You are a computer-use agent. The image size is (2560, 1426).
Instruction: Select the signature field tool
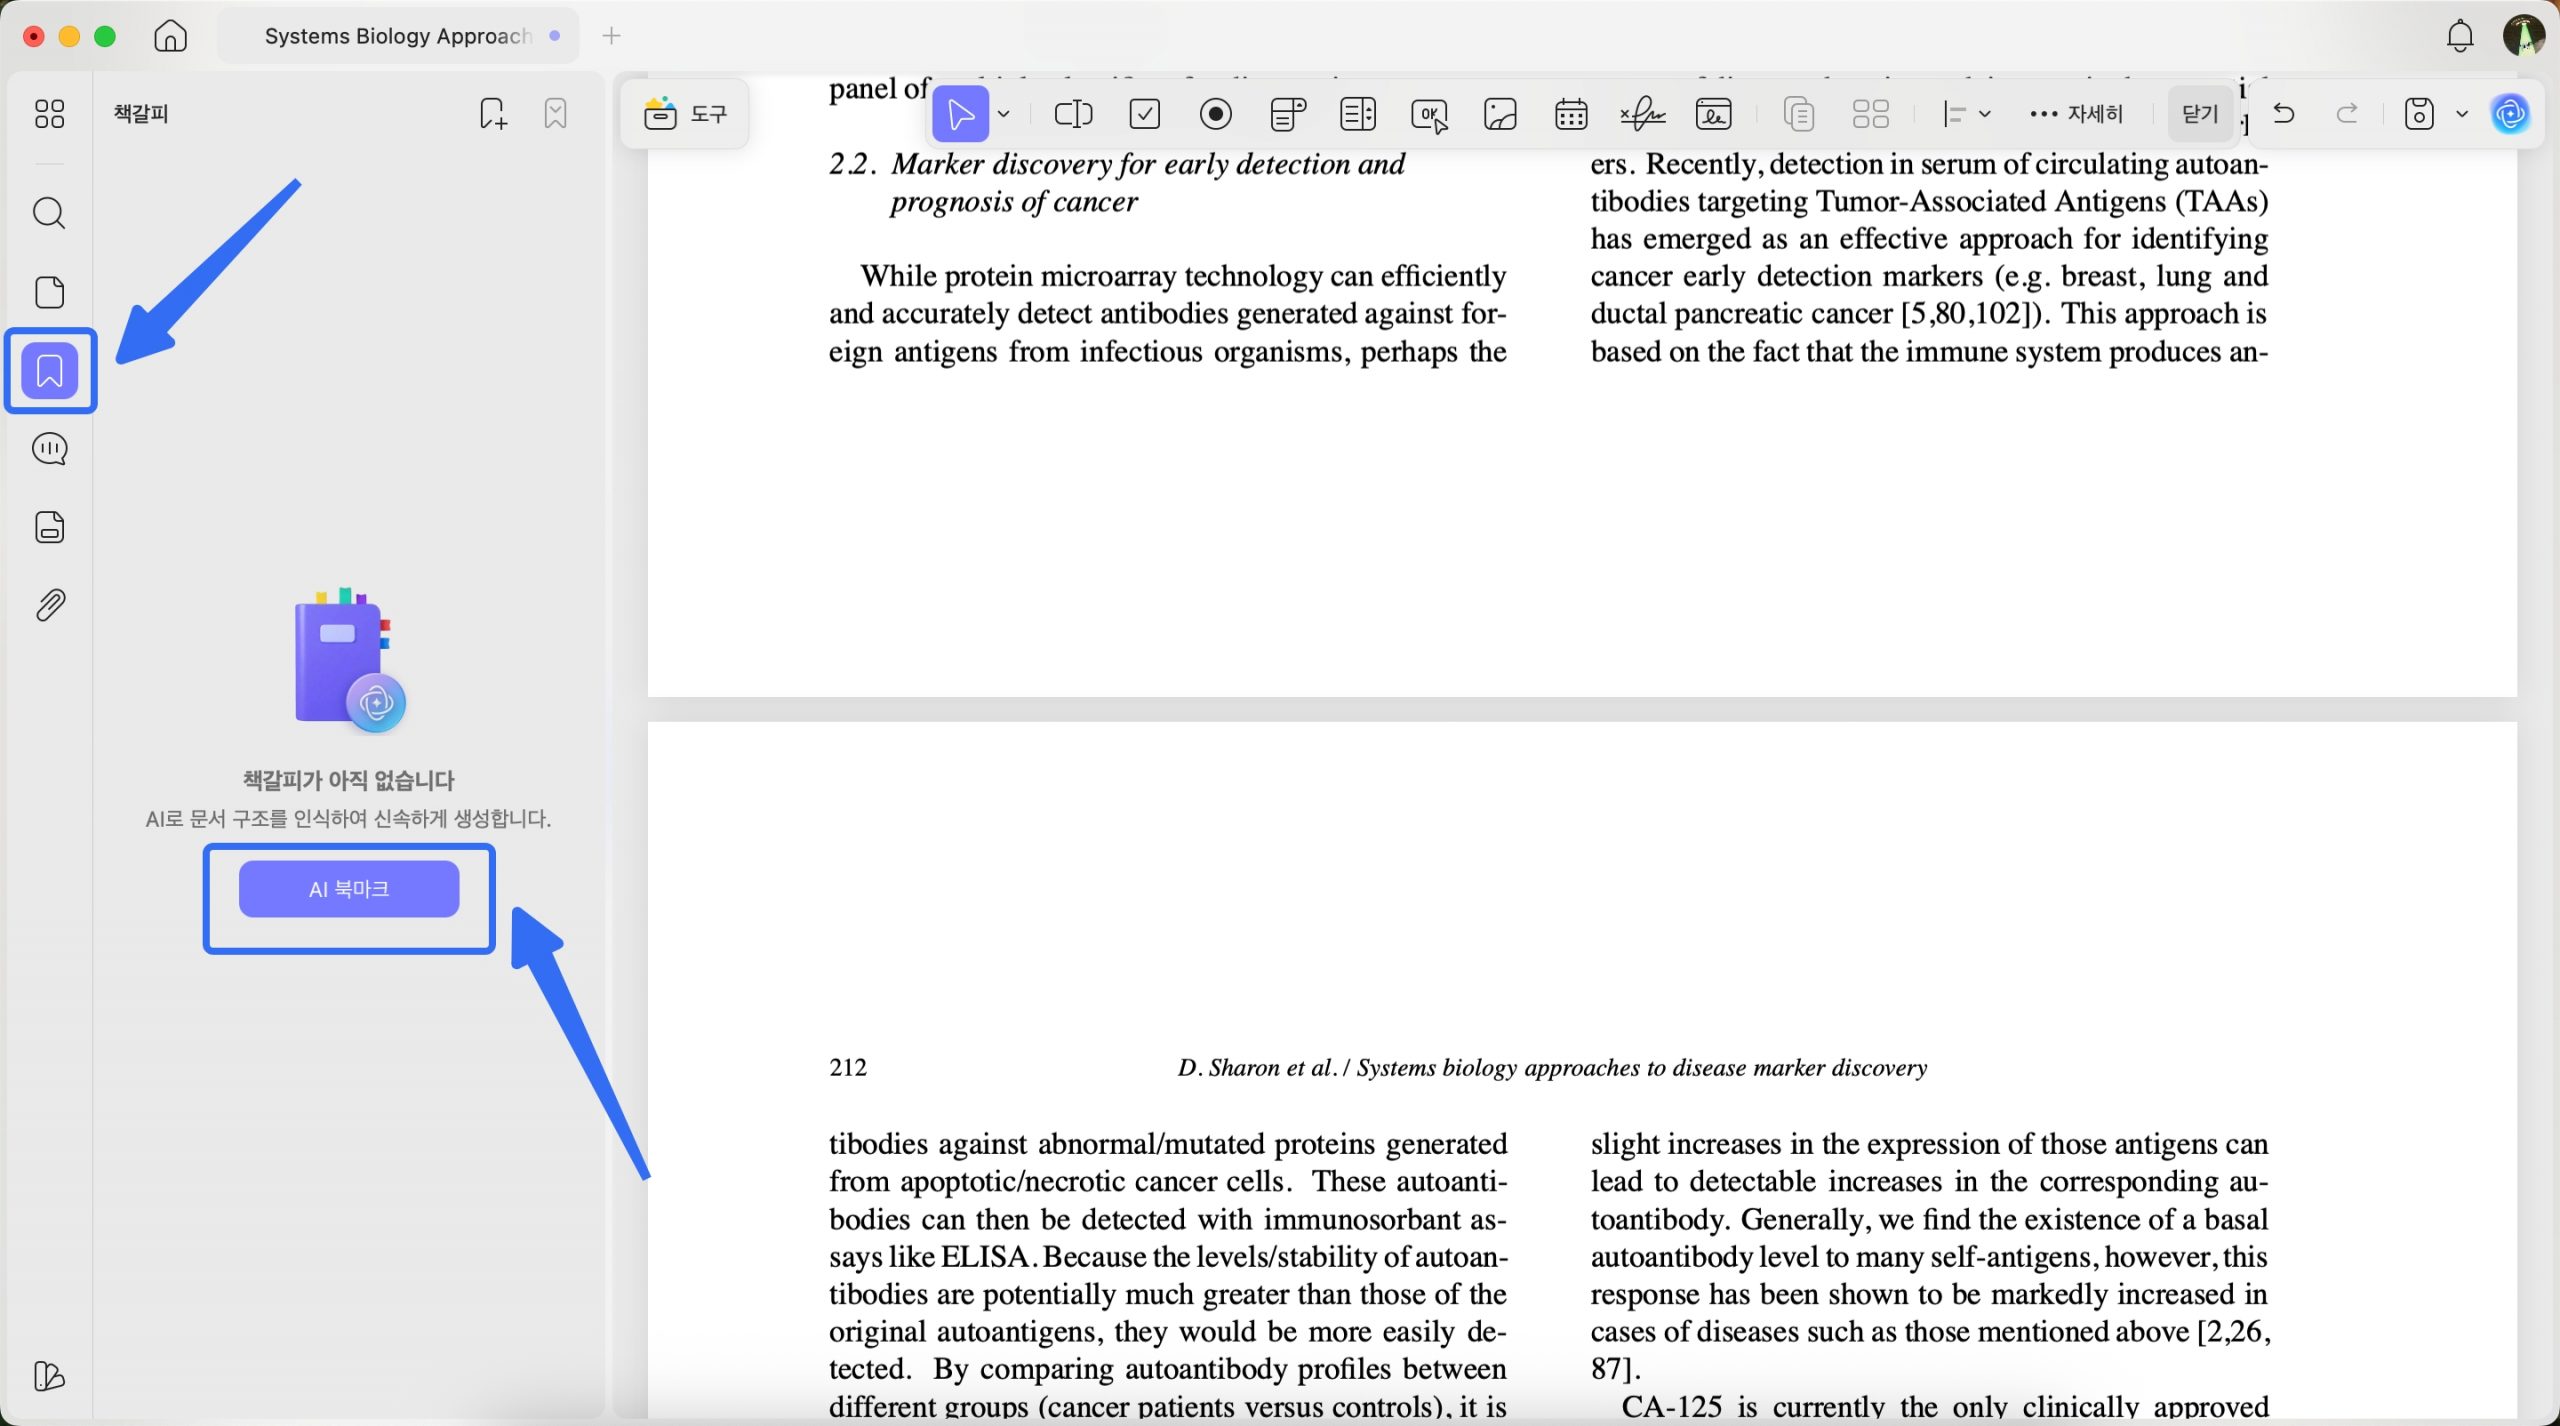point(1642,114)
